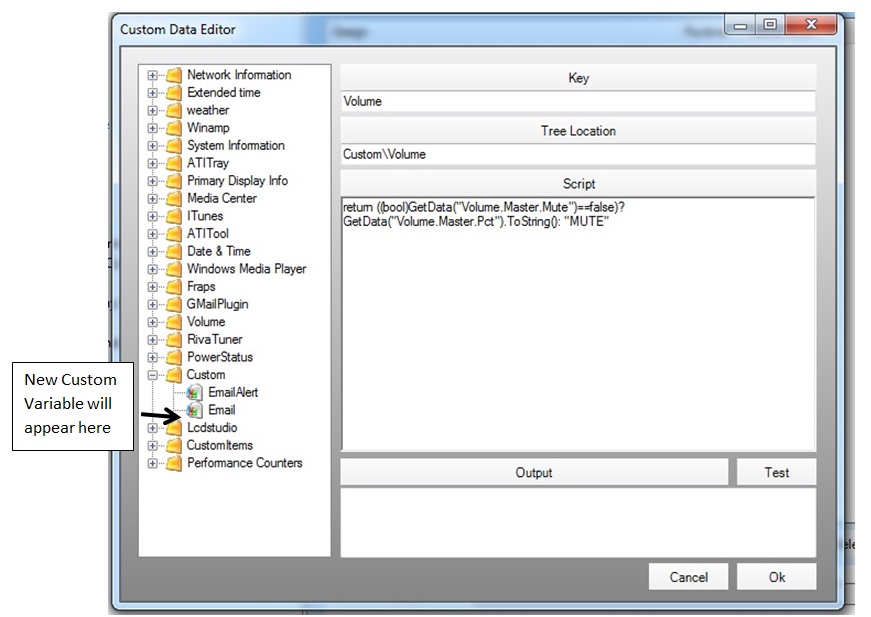Viewport: 871px width, 617px height.
Task: Click the Windows Media Player folder icon
Action: coord(174,269)
